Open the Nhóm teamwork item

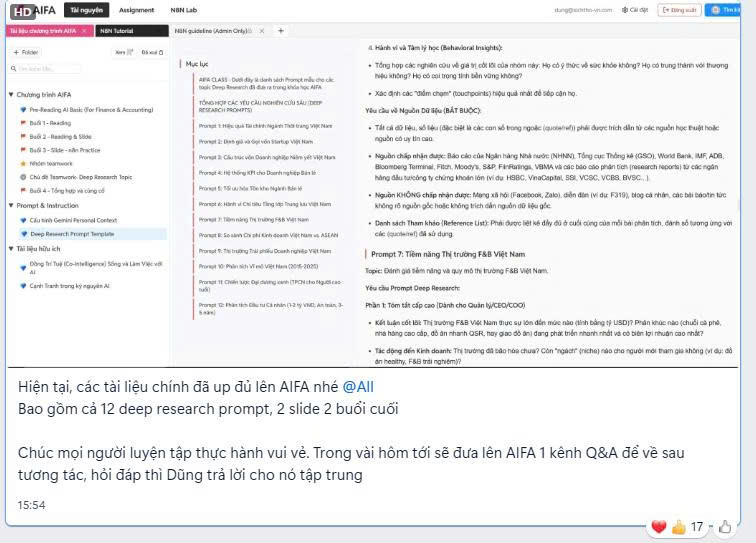click(x=51, y=164)
